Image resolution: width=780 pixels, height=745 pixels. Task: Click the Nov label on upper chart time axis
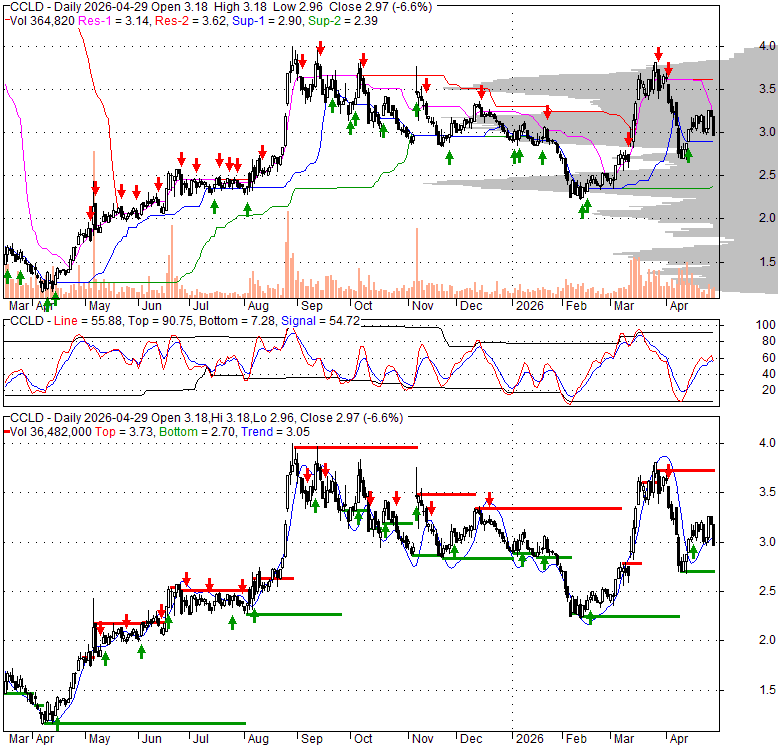[x=422, y=305]
